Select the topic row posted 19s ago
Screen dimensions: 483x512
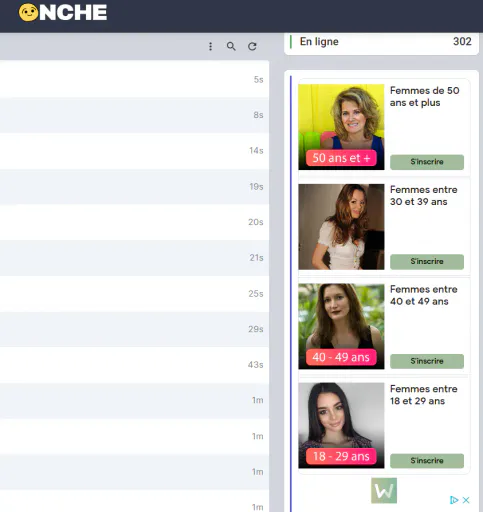tap(134, 186)
